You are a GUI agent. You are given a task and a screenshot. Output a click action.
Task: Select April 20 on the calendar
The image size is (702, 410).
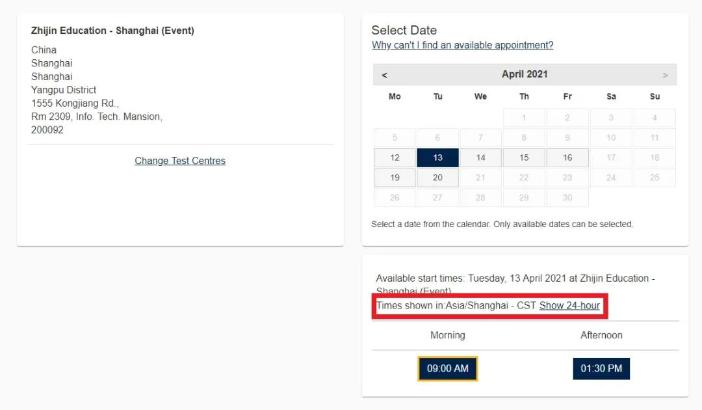click(438, 178)
